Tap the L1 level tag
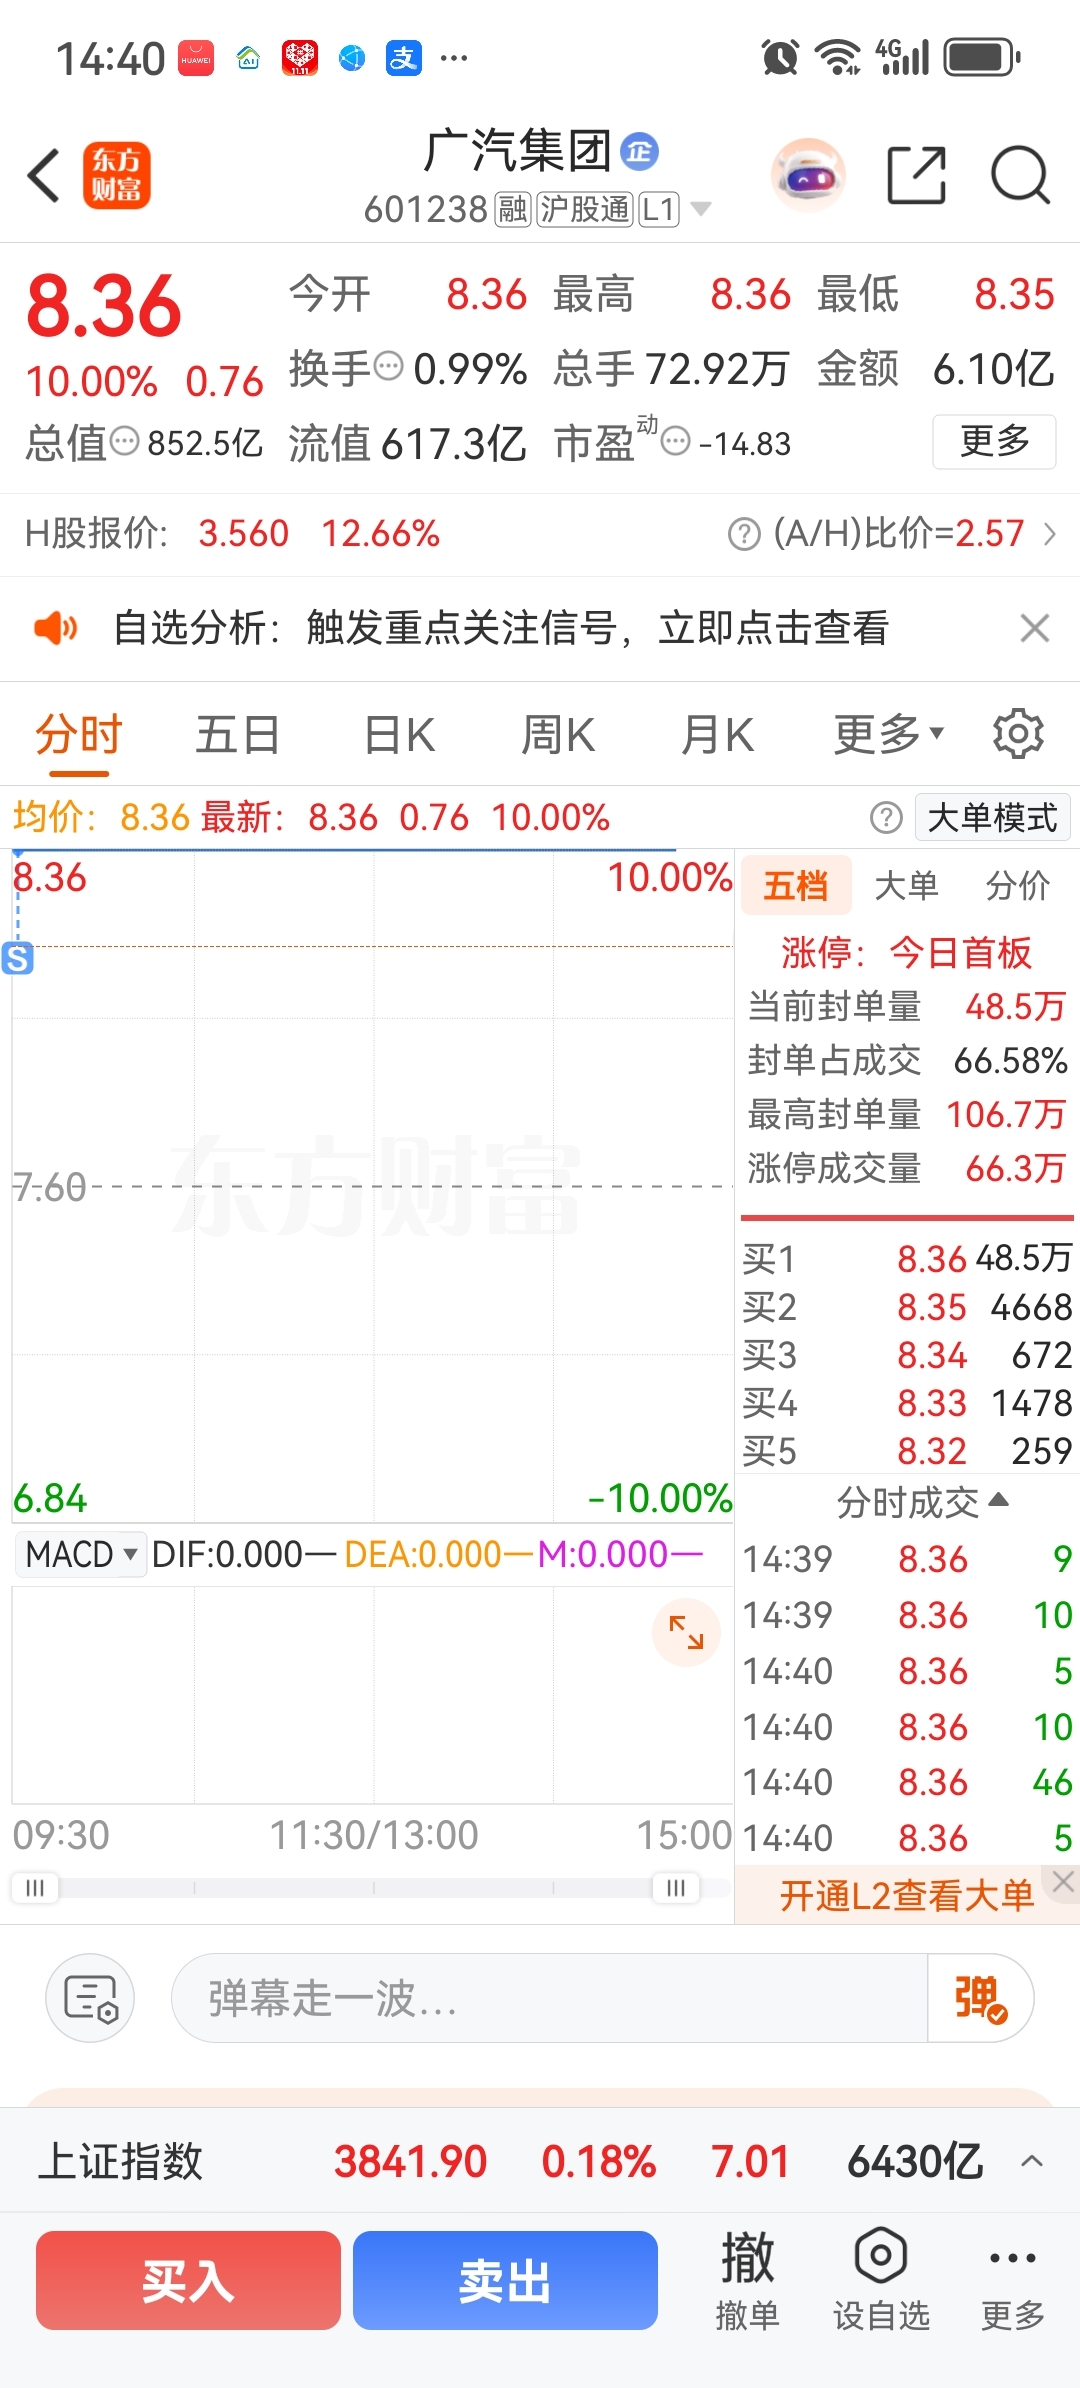The image size is (1080, 2388). 659,209
